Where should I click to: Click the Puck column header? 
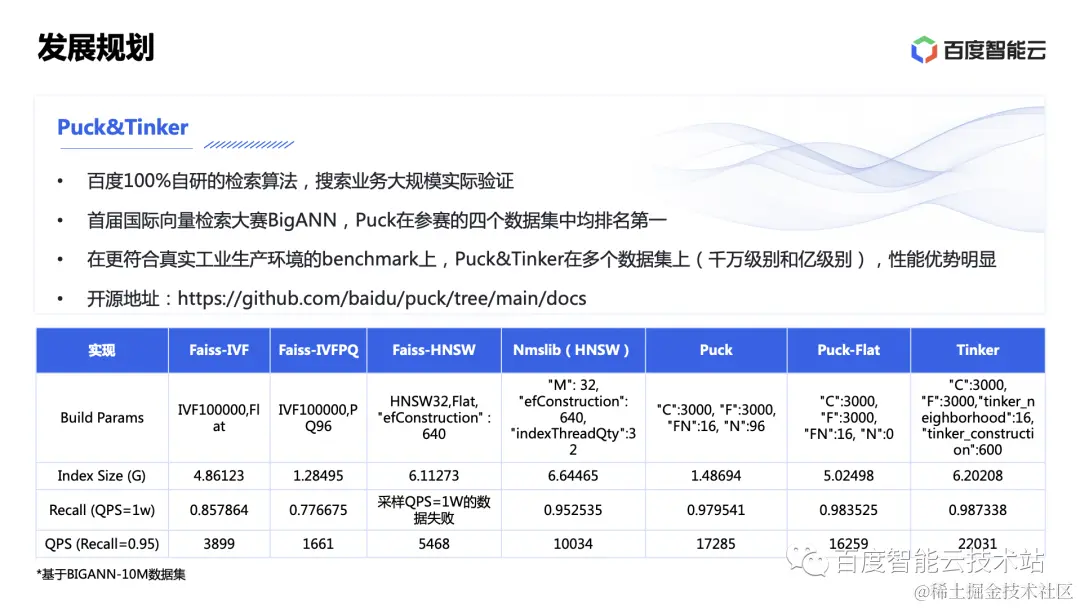click(716, 350)
